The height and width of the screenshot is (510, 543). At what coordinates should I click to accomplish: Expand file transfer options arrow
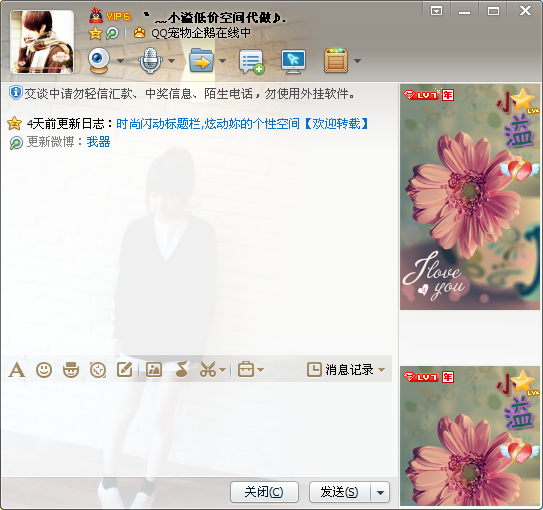[223, 61]
